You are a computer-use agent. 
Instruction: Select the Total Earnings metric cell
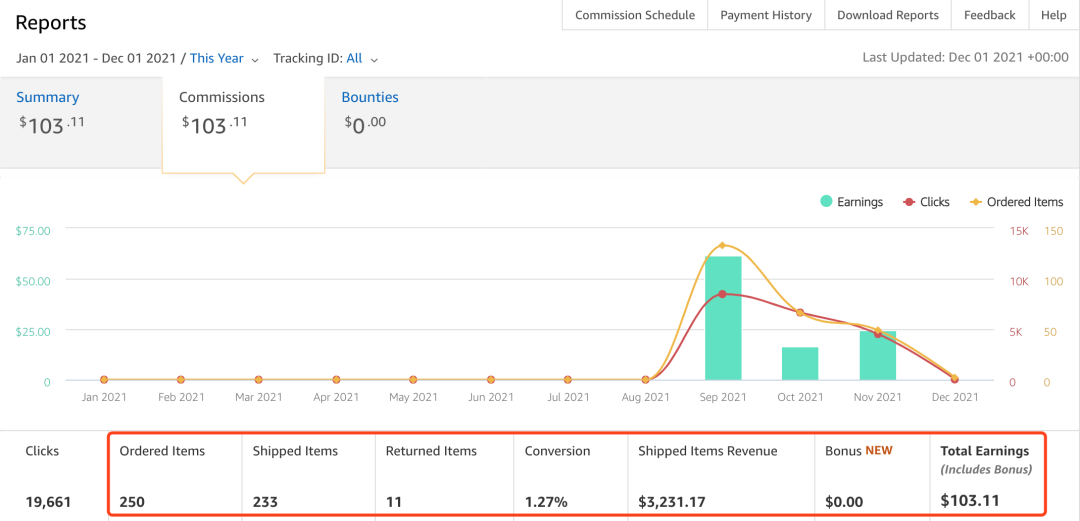pos(988,475)
